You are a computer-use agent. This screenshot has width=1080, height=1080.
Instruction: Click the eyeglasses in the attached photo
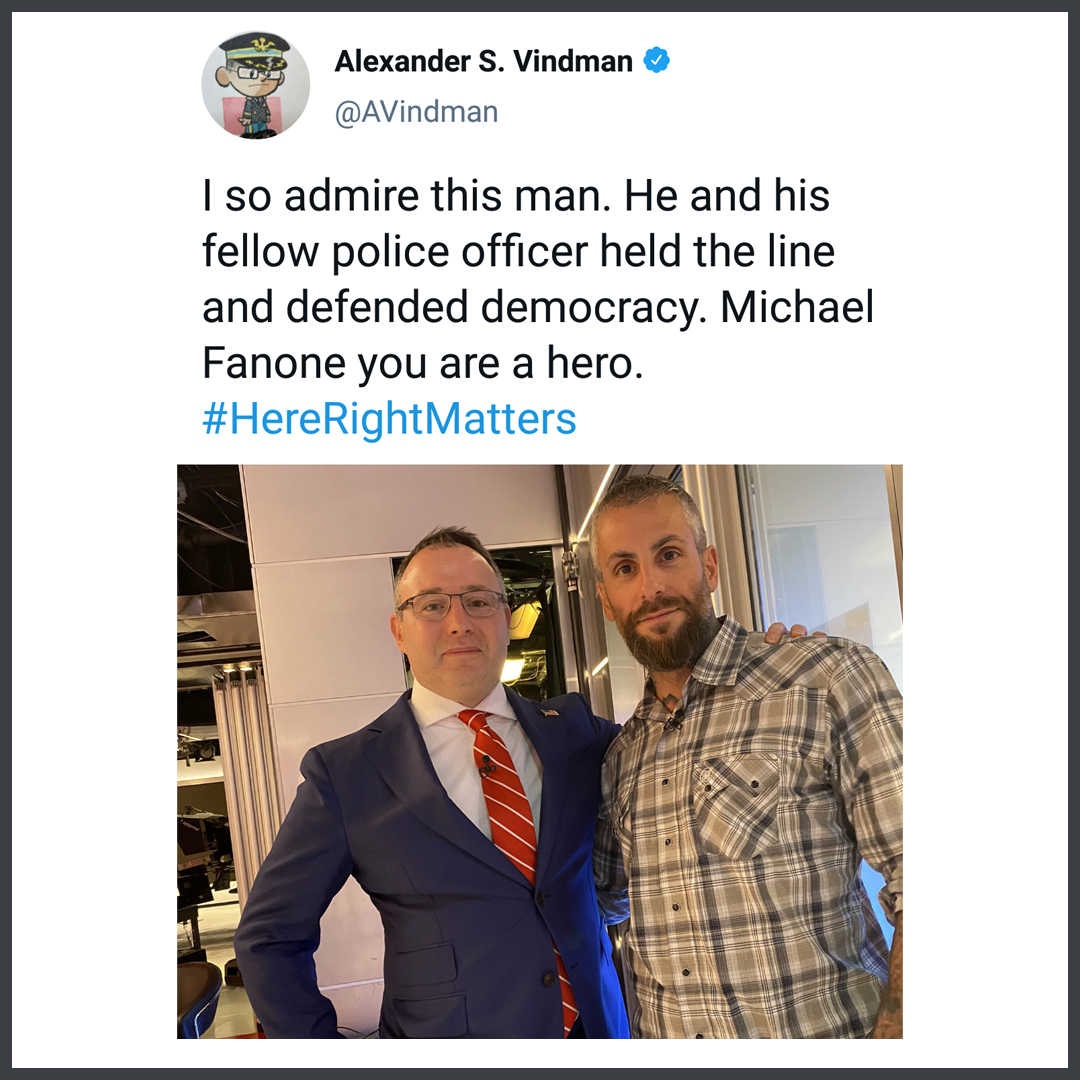tap(453, 605)
